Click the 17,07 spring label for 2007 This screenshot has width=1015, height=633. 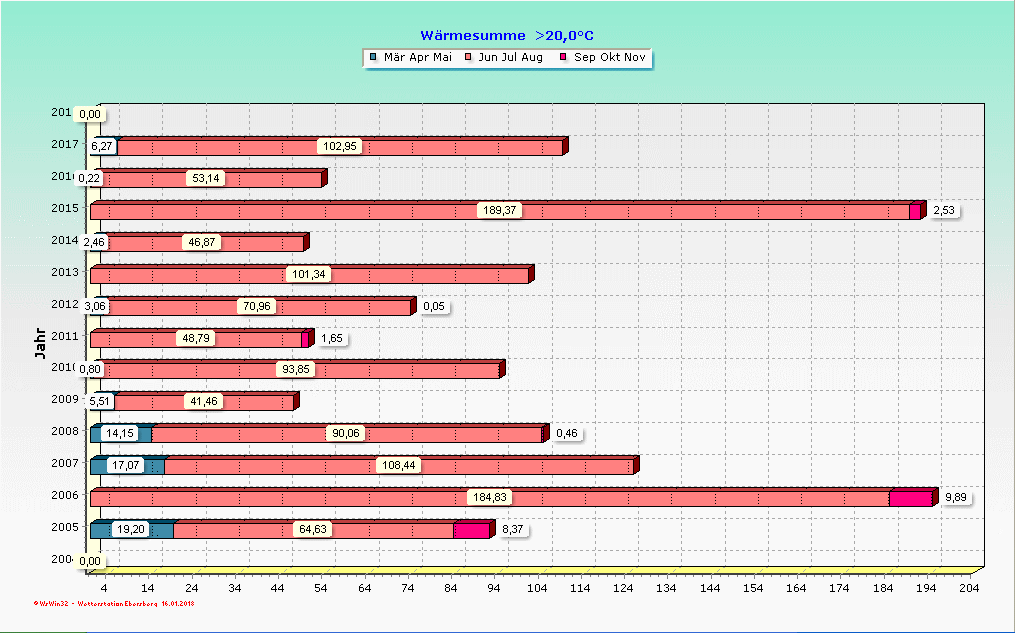(125, 466)
